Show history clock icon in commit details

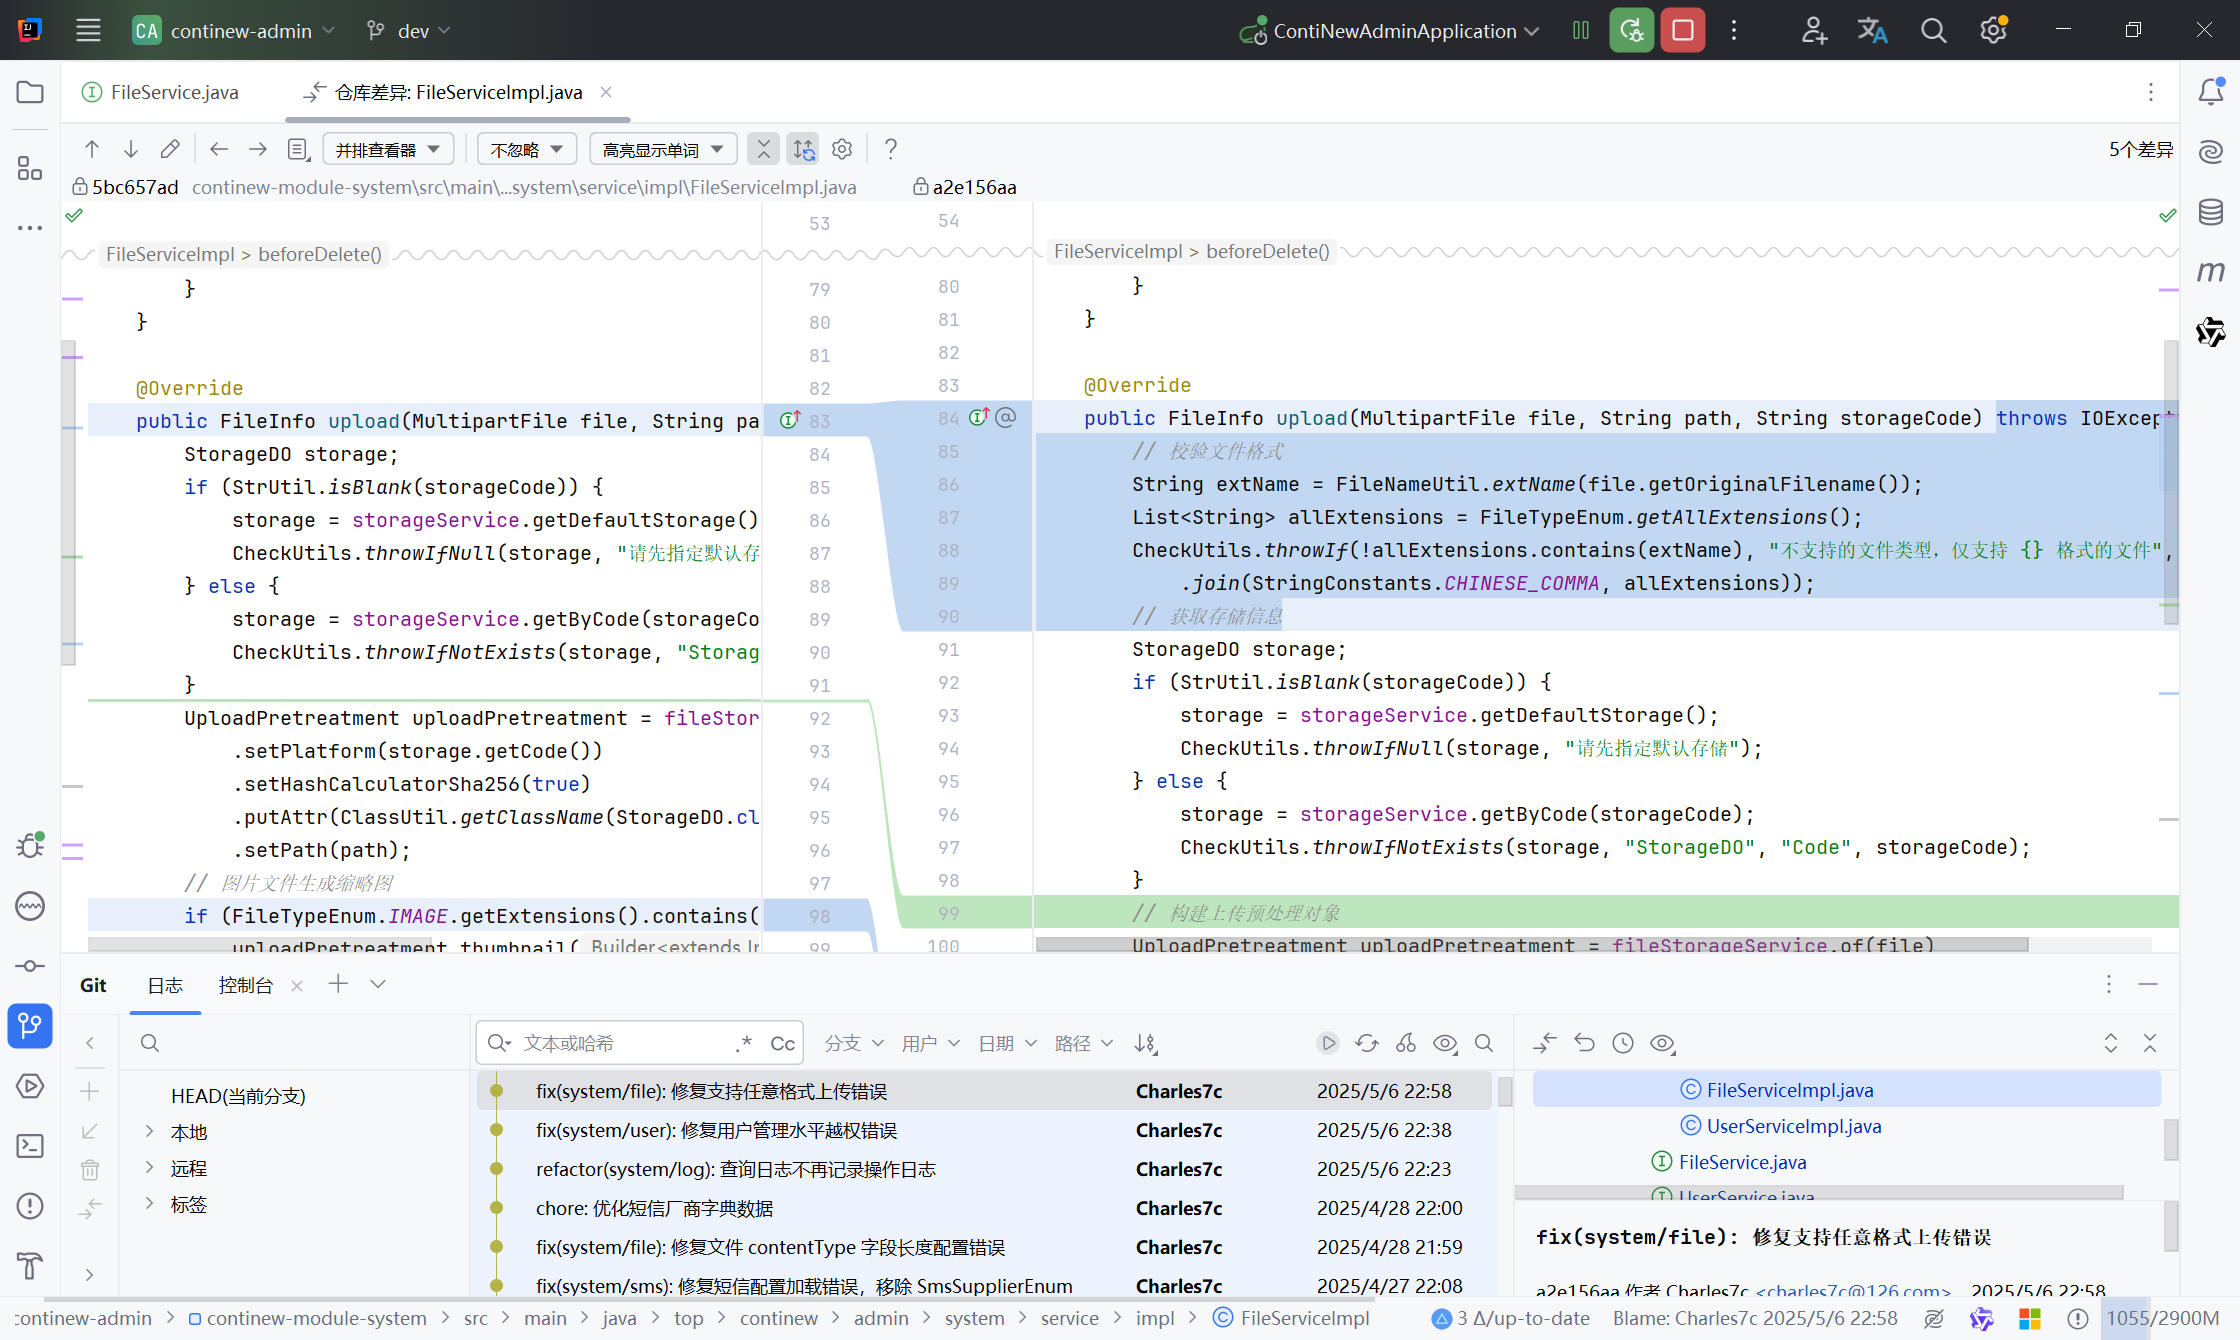pos(1623,1043)
